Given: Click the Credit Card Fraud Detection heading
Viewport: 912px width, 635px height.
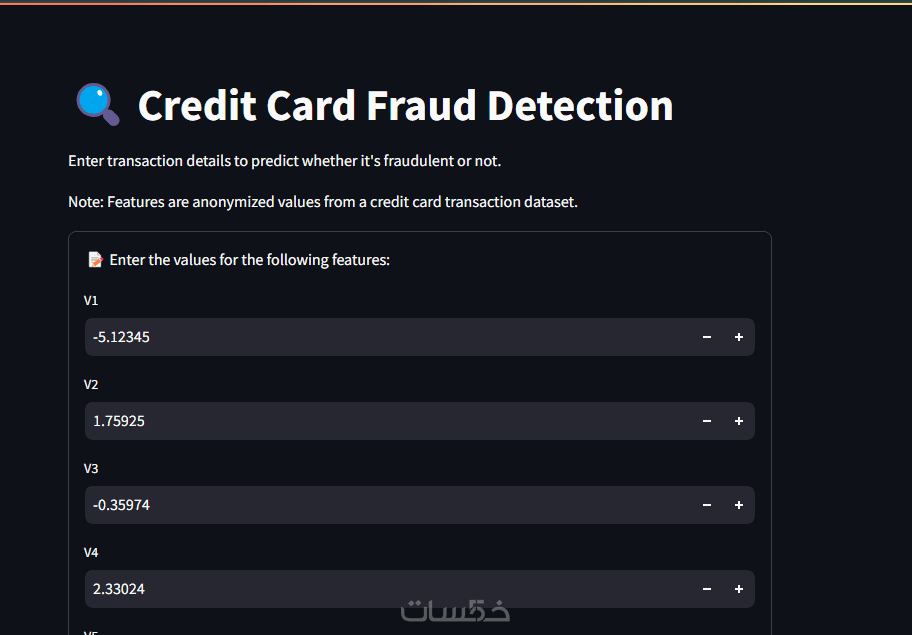Looking at the screenshot, I should tap(405, 106).
